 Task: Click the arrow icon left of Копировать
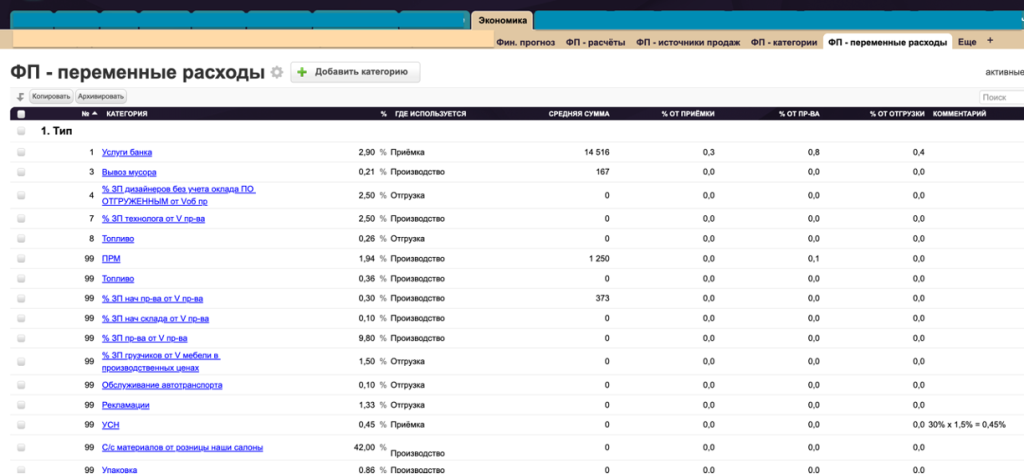coord(20,97)
